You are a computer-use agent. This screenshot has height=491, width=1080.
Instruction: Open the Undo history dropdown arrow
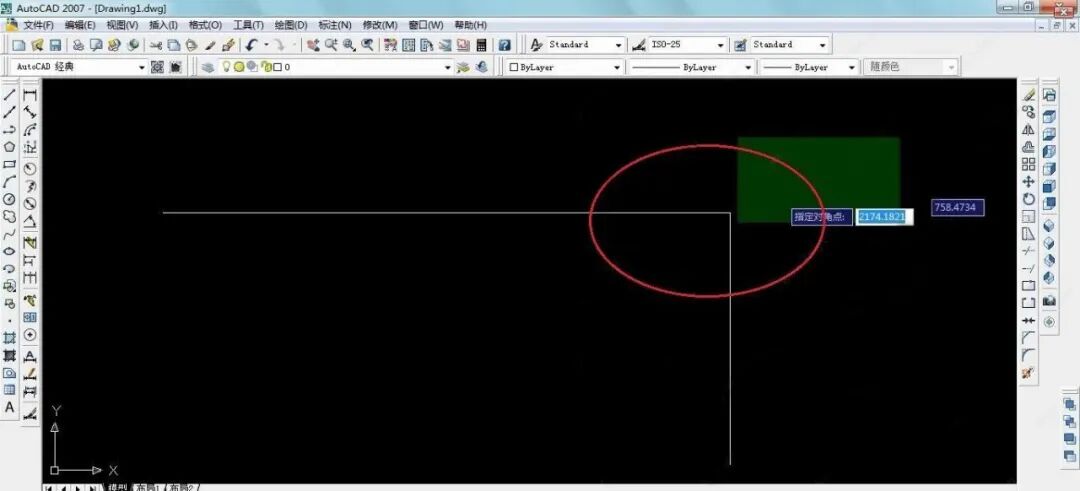266,45
